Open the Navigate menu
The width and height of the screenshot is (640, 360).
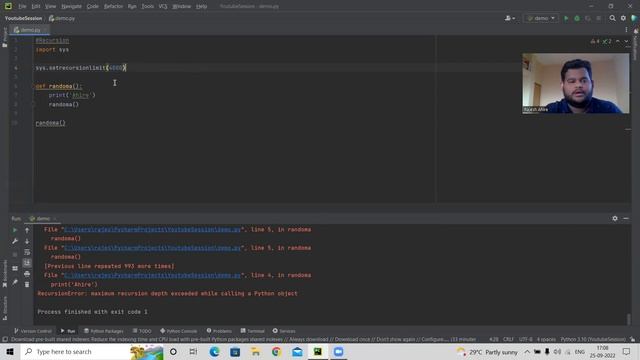point(71,7)
